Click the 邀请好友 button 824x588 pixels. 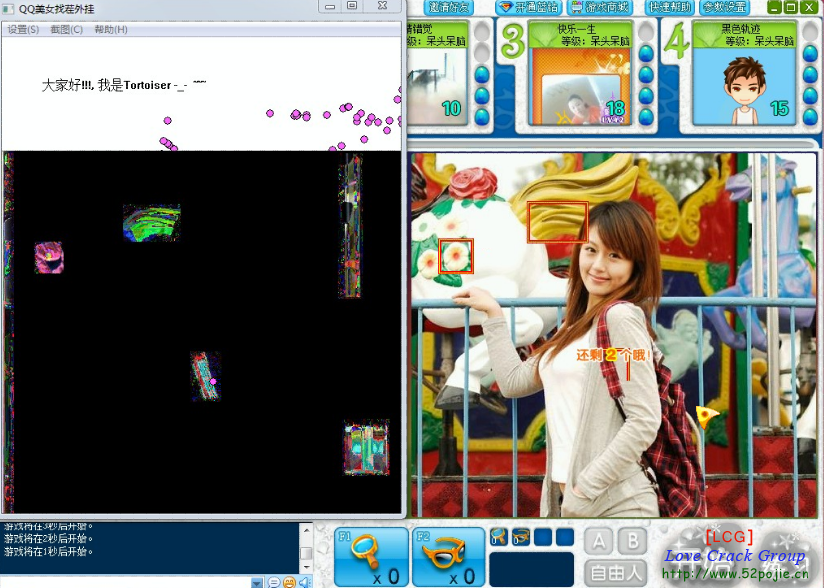[448, 7]
